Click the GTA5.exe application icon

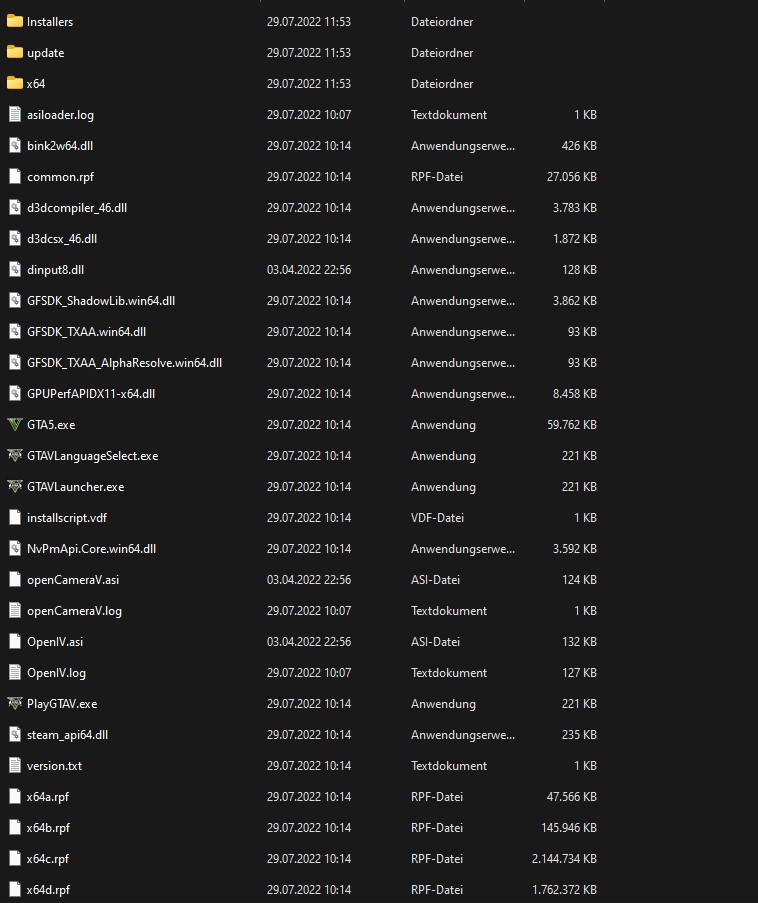coord(15,425)
